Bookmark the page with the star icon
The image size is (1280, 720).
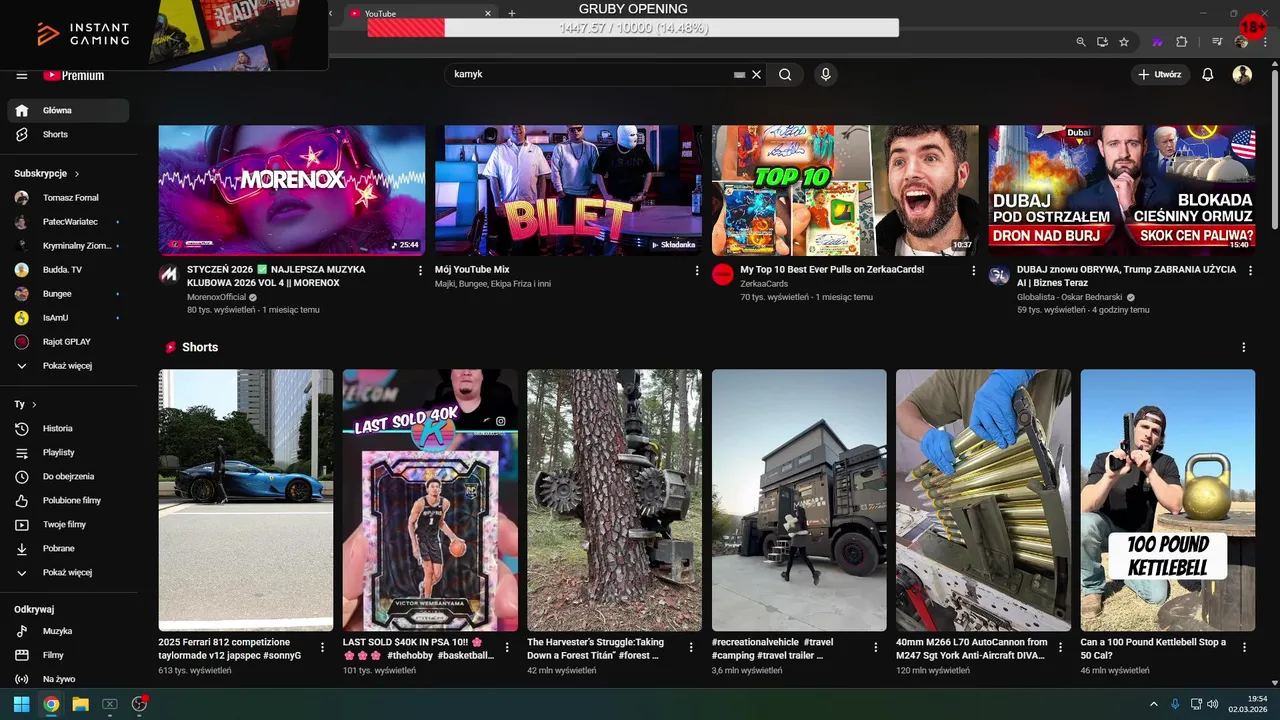coord(1124,42)
